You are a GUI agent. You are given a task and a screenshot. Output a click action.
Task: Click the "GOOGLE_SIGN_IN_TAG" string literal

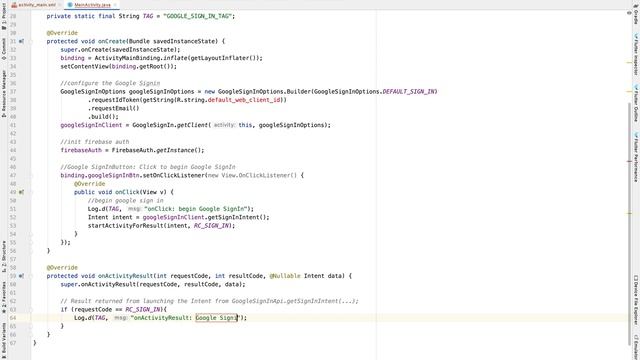pos(197,16)
